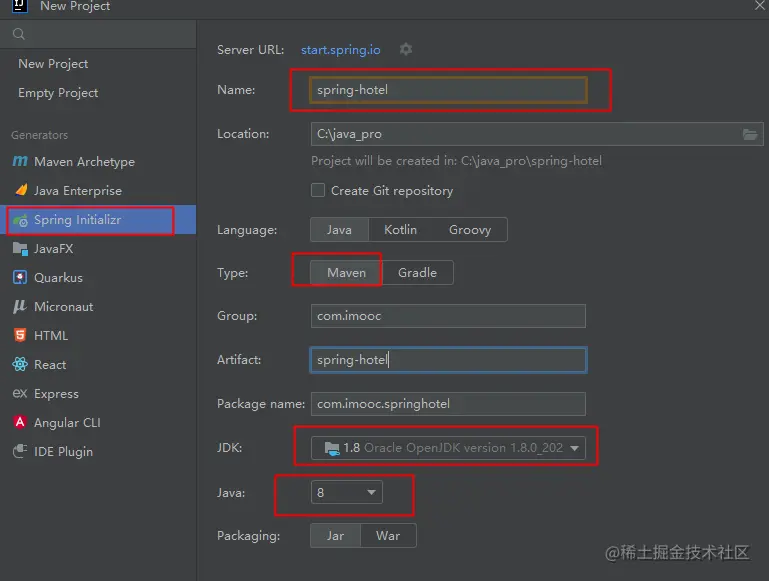Choose Quarkus generator
The height and width of the screenshot is (581, 769).
(x=98, y=278)
